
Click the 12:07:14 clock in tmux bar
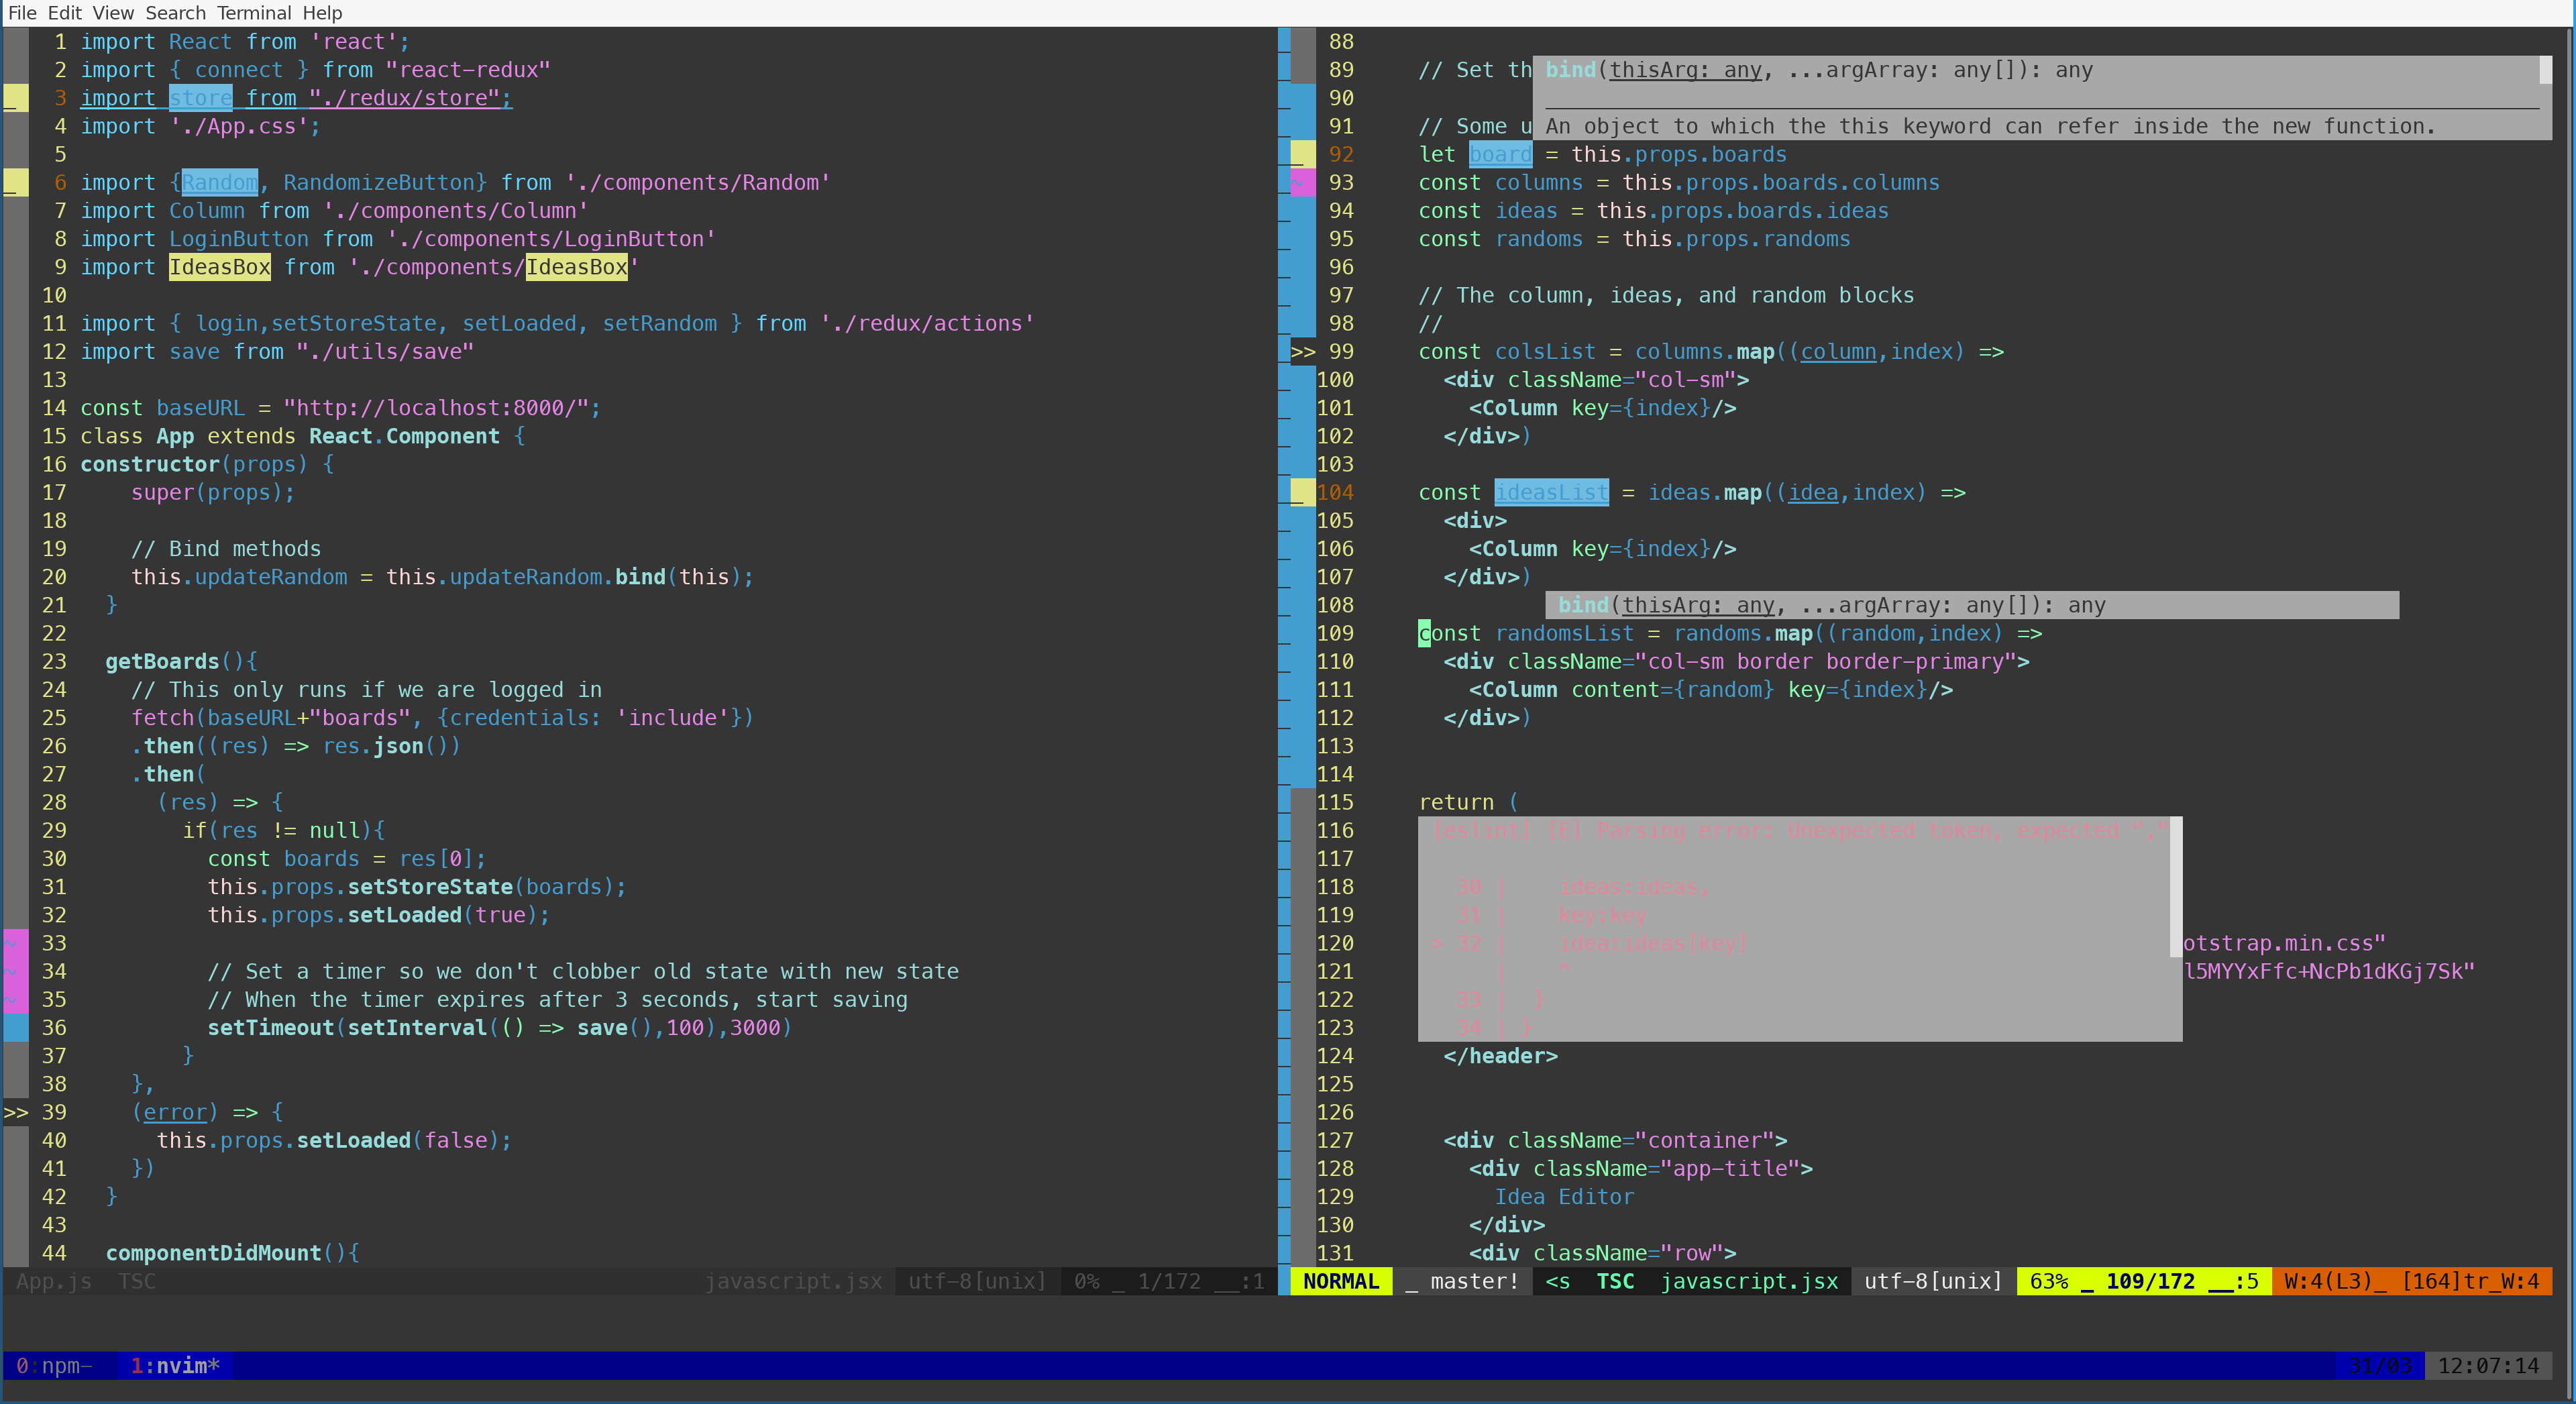pyautogui.click(x=2488, y=1366)
